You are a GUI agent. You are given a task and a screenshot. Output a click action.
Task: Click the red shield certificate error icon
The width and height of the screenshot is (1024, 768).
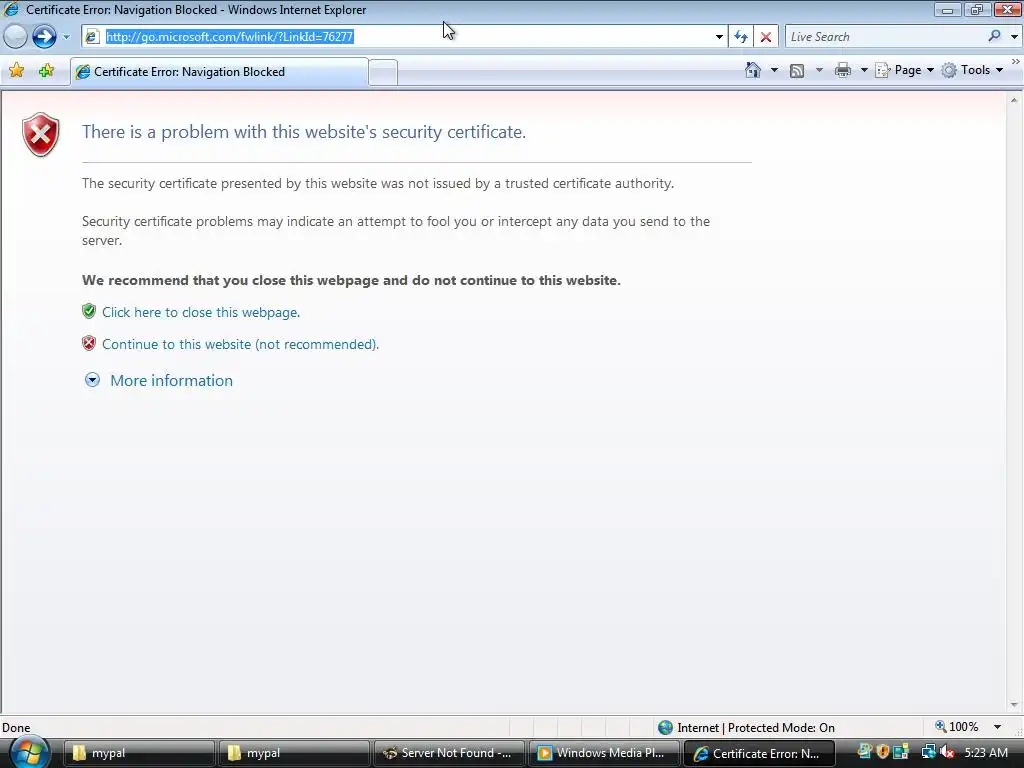pyautogui.click(x=40, y=135)
